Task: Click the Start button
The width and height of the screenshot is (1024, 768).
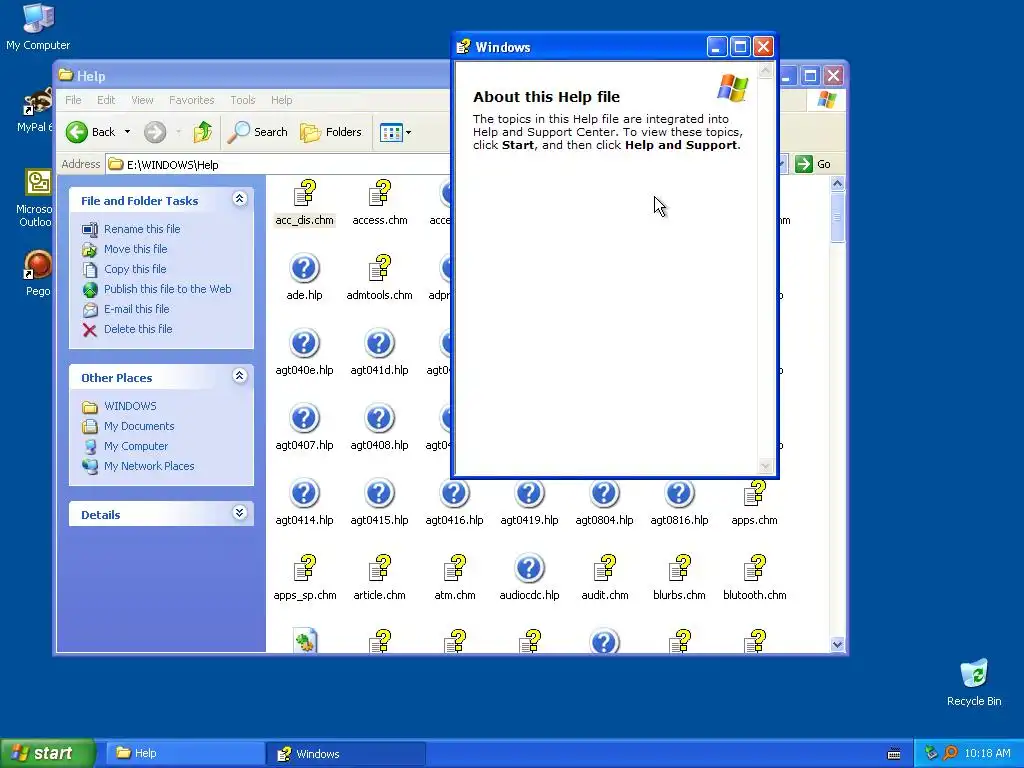Action: [48, 753]
